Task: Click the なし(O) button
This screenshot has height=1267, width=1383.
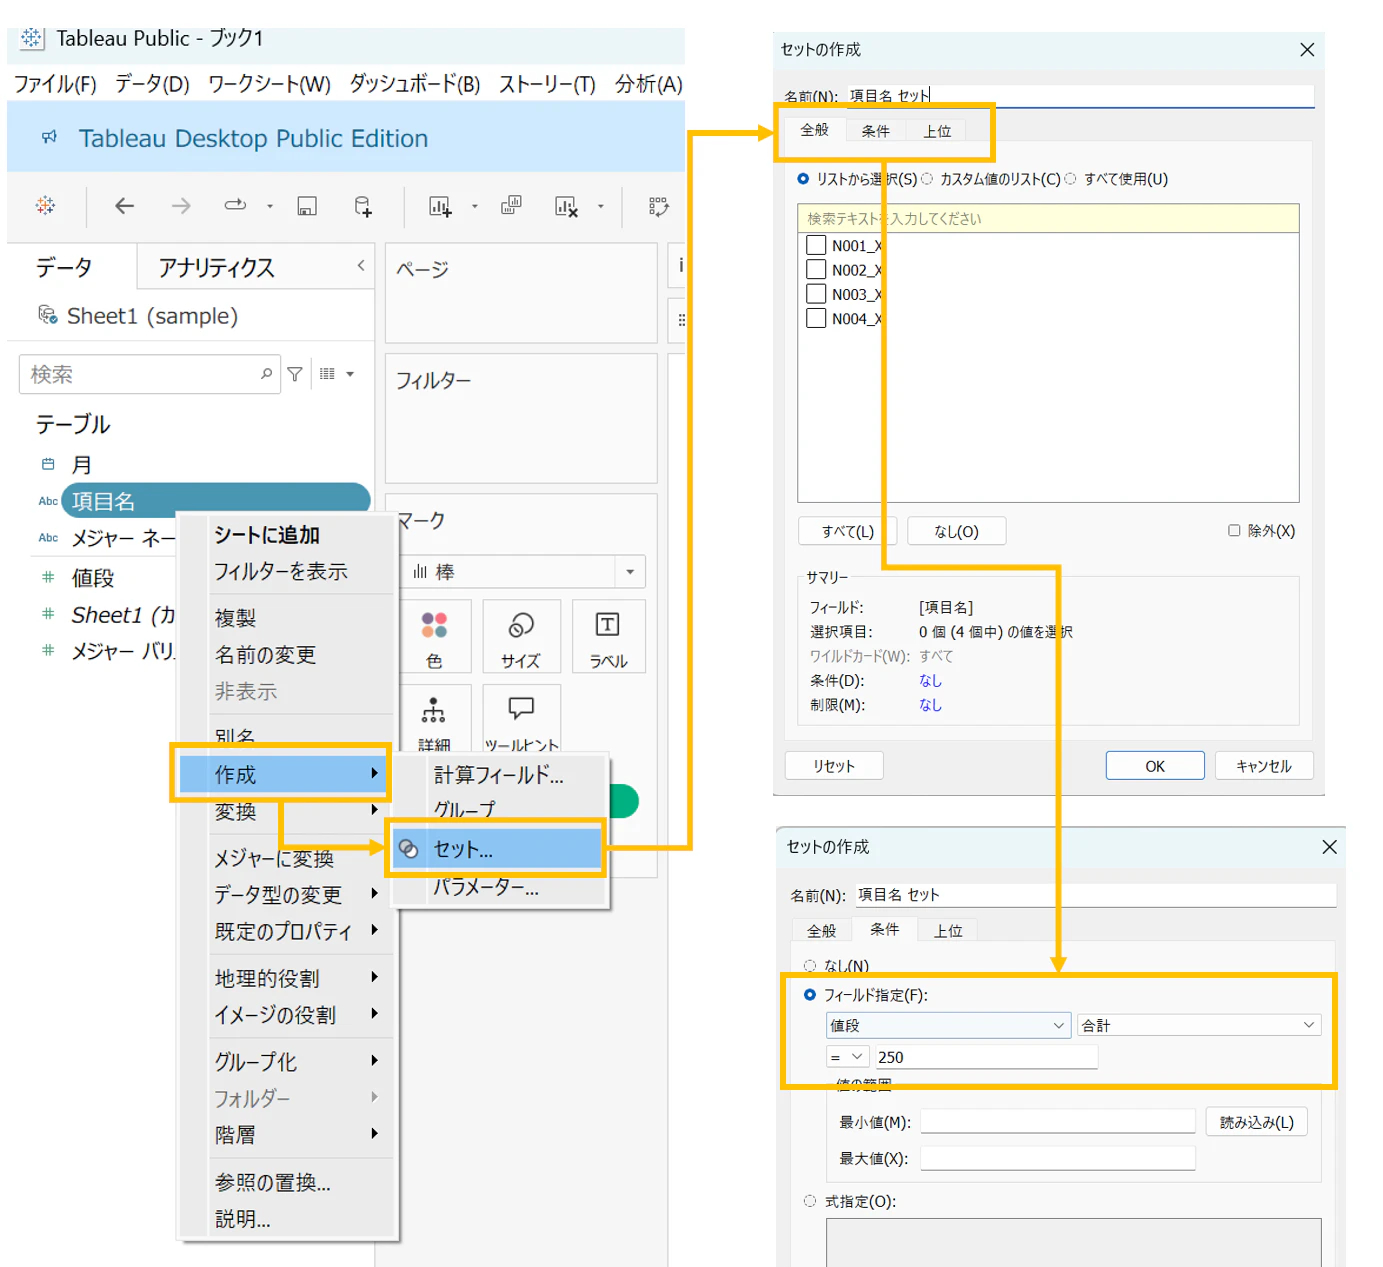Action: pyautogui.click(x=957, y=532)
